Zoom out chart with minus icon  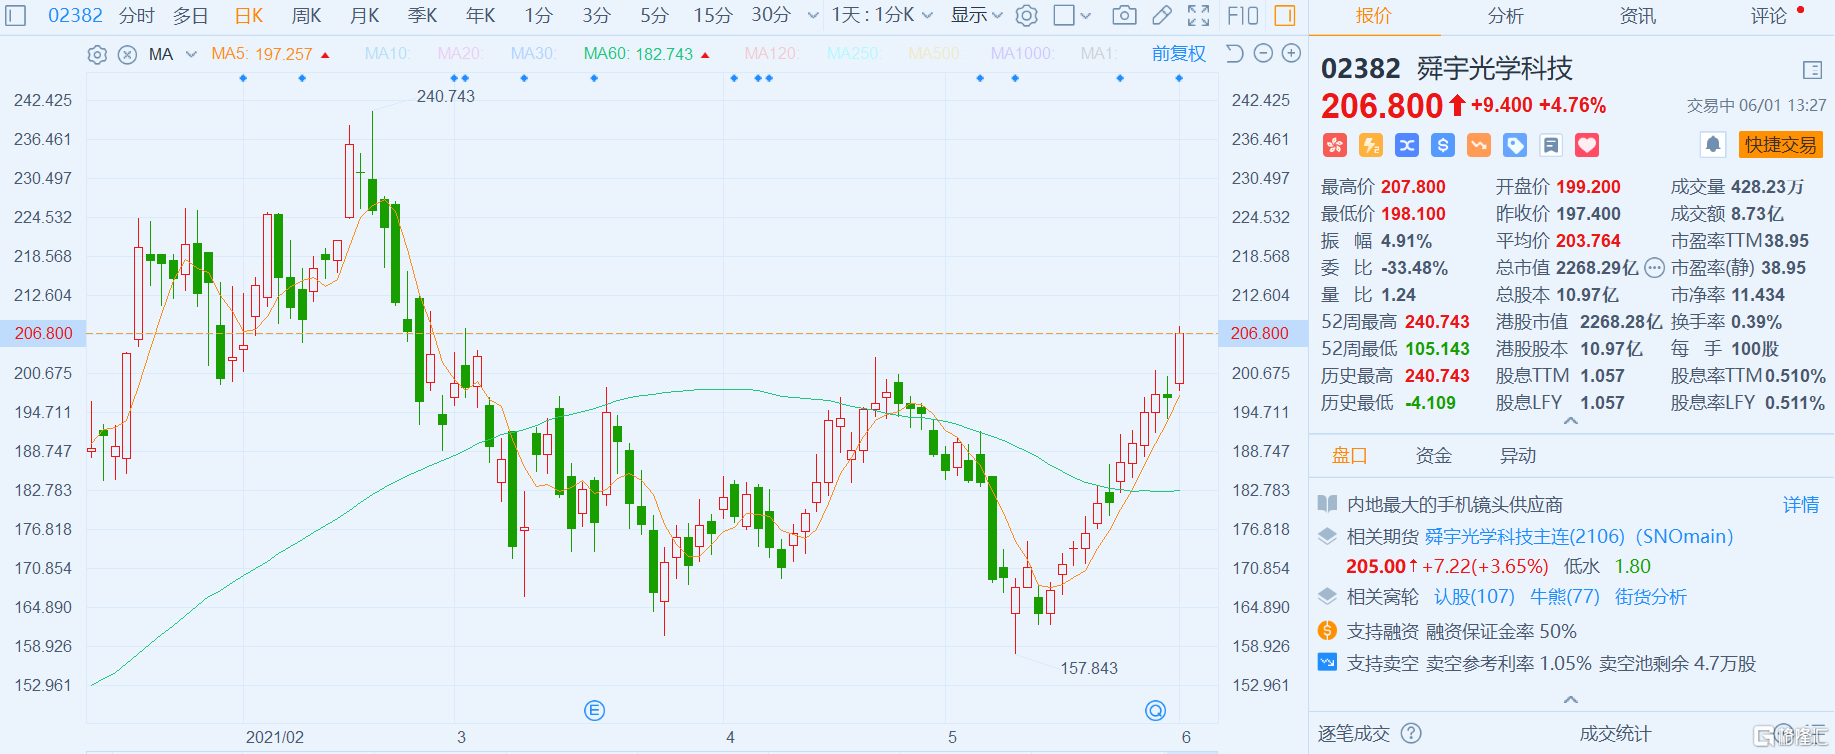click(x=1263, y=53)
